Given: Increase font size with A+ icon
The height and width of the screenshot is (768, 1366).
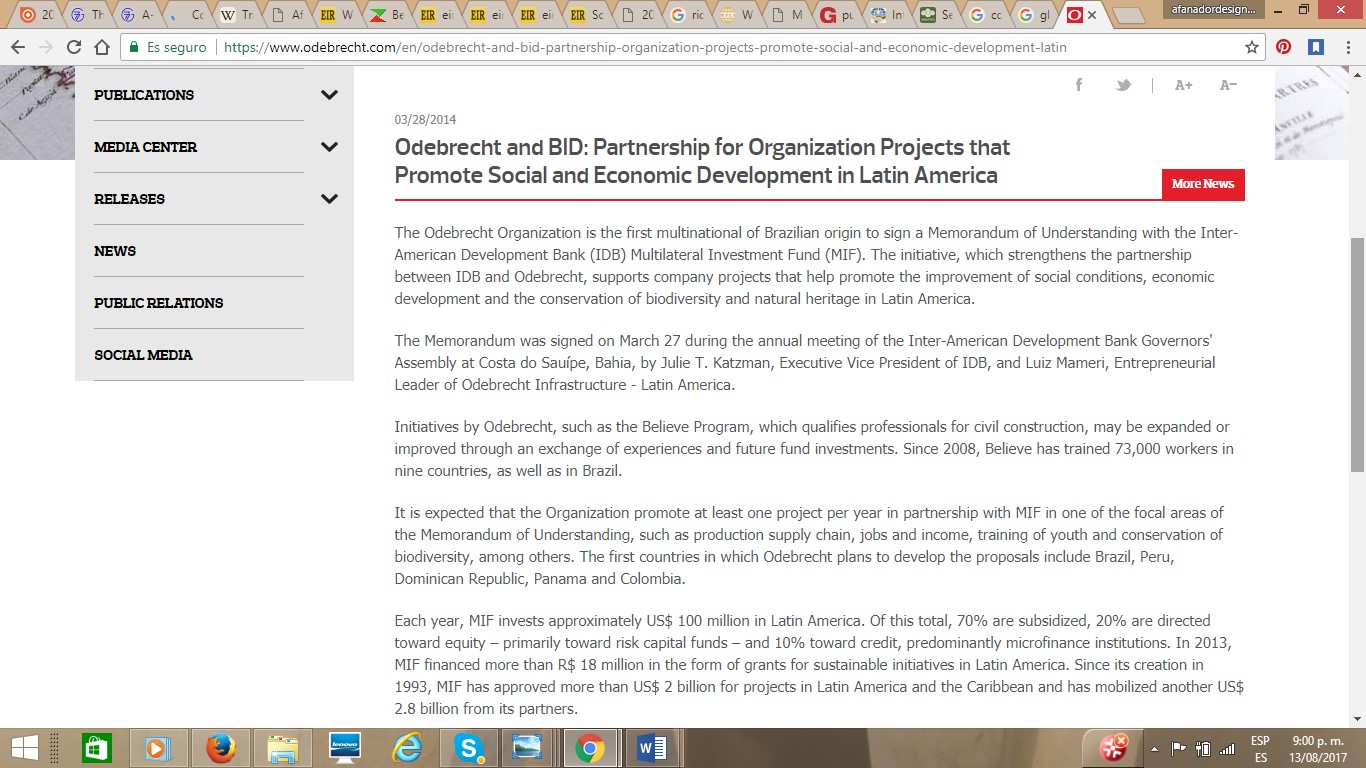Looking at the screenshot, I should (1183, 85).
